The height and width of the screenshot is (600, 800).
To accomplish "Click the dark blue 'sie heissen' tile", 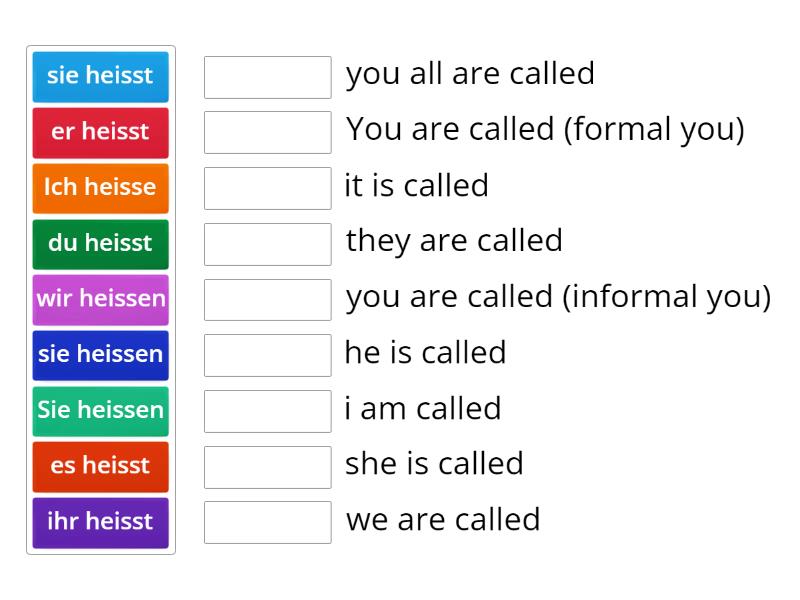I will tap(100, 355).
